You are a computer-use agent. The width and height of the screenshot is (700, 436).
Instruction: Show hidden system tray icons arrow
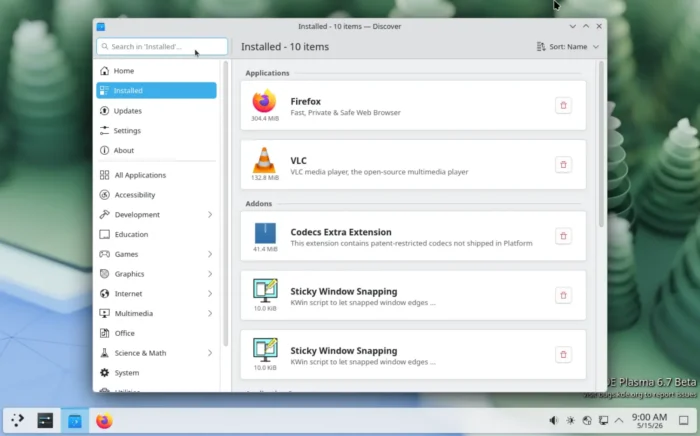pos(619,420)
